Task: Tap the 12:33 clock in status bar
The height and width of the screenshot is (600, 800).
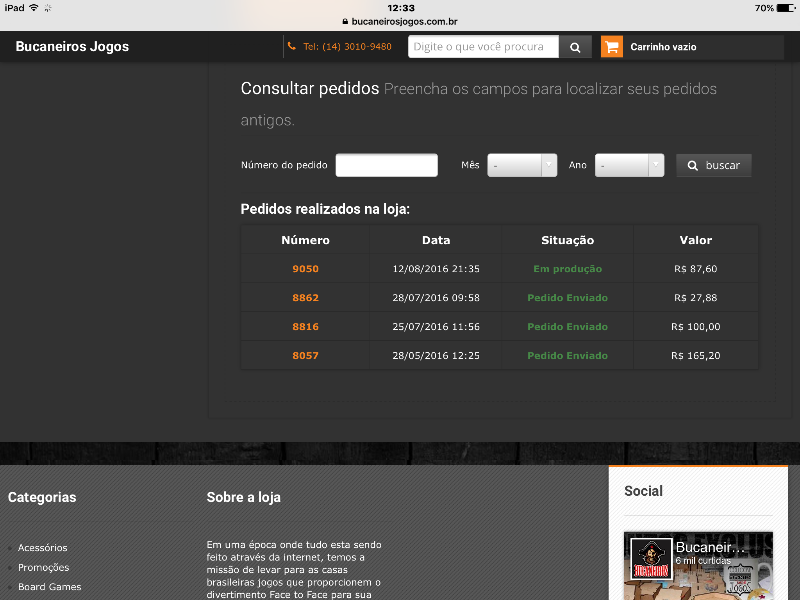Action: tap(401, 8)
